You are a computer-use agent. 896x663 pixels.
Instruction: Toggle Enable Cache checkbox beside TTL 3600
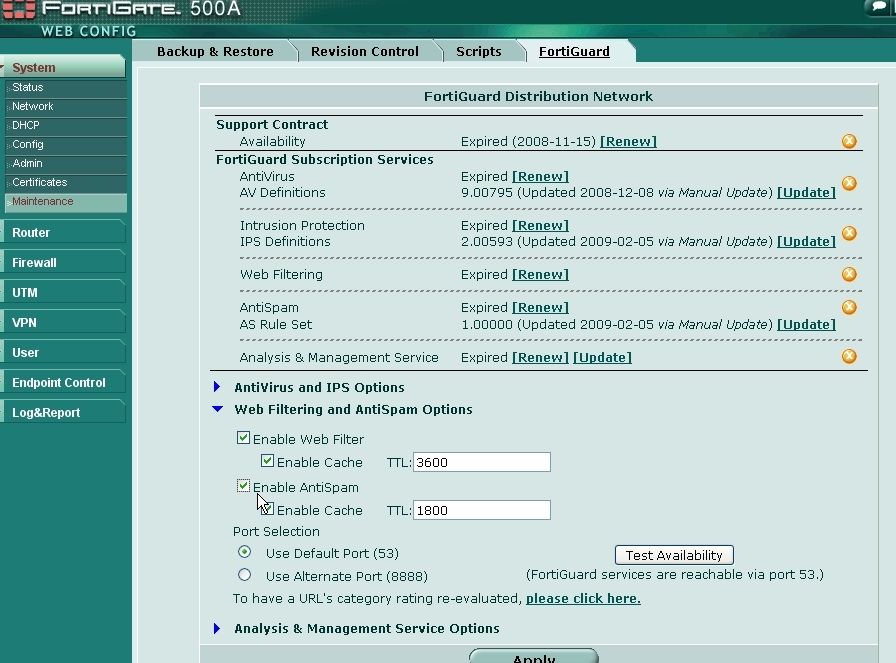coord(267,461)
